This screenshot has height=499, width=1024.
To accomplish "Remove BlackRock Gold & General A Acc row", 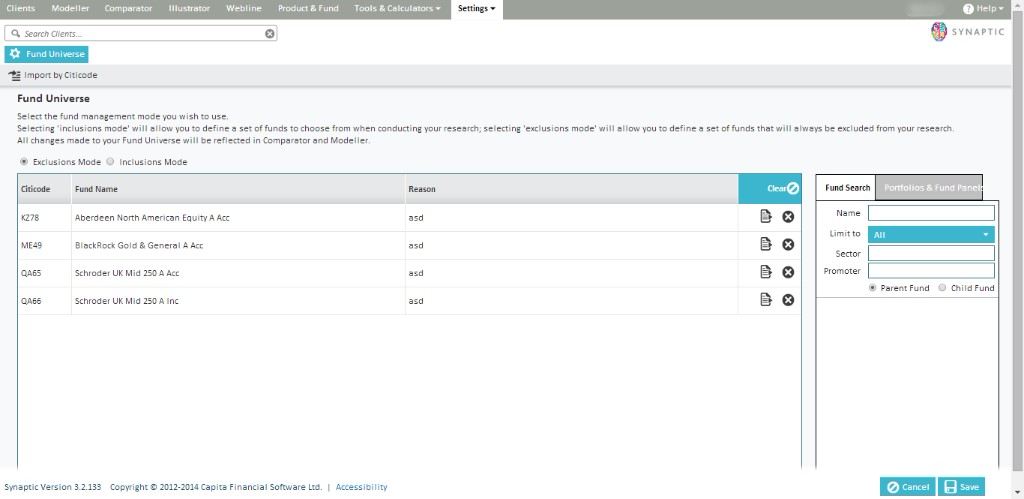I will coord(788,244).
